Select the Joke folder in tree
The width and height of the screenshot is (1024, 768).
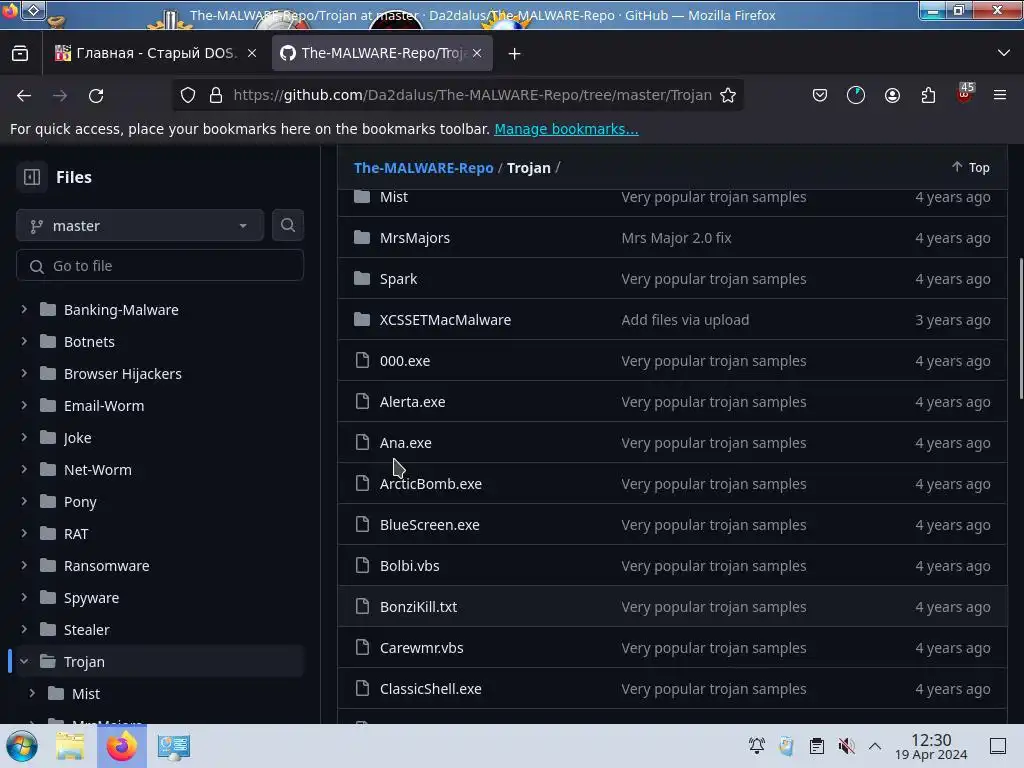[x=77, y=438]
